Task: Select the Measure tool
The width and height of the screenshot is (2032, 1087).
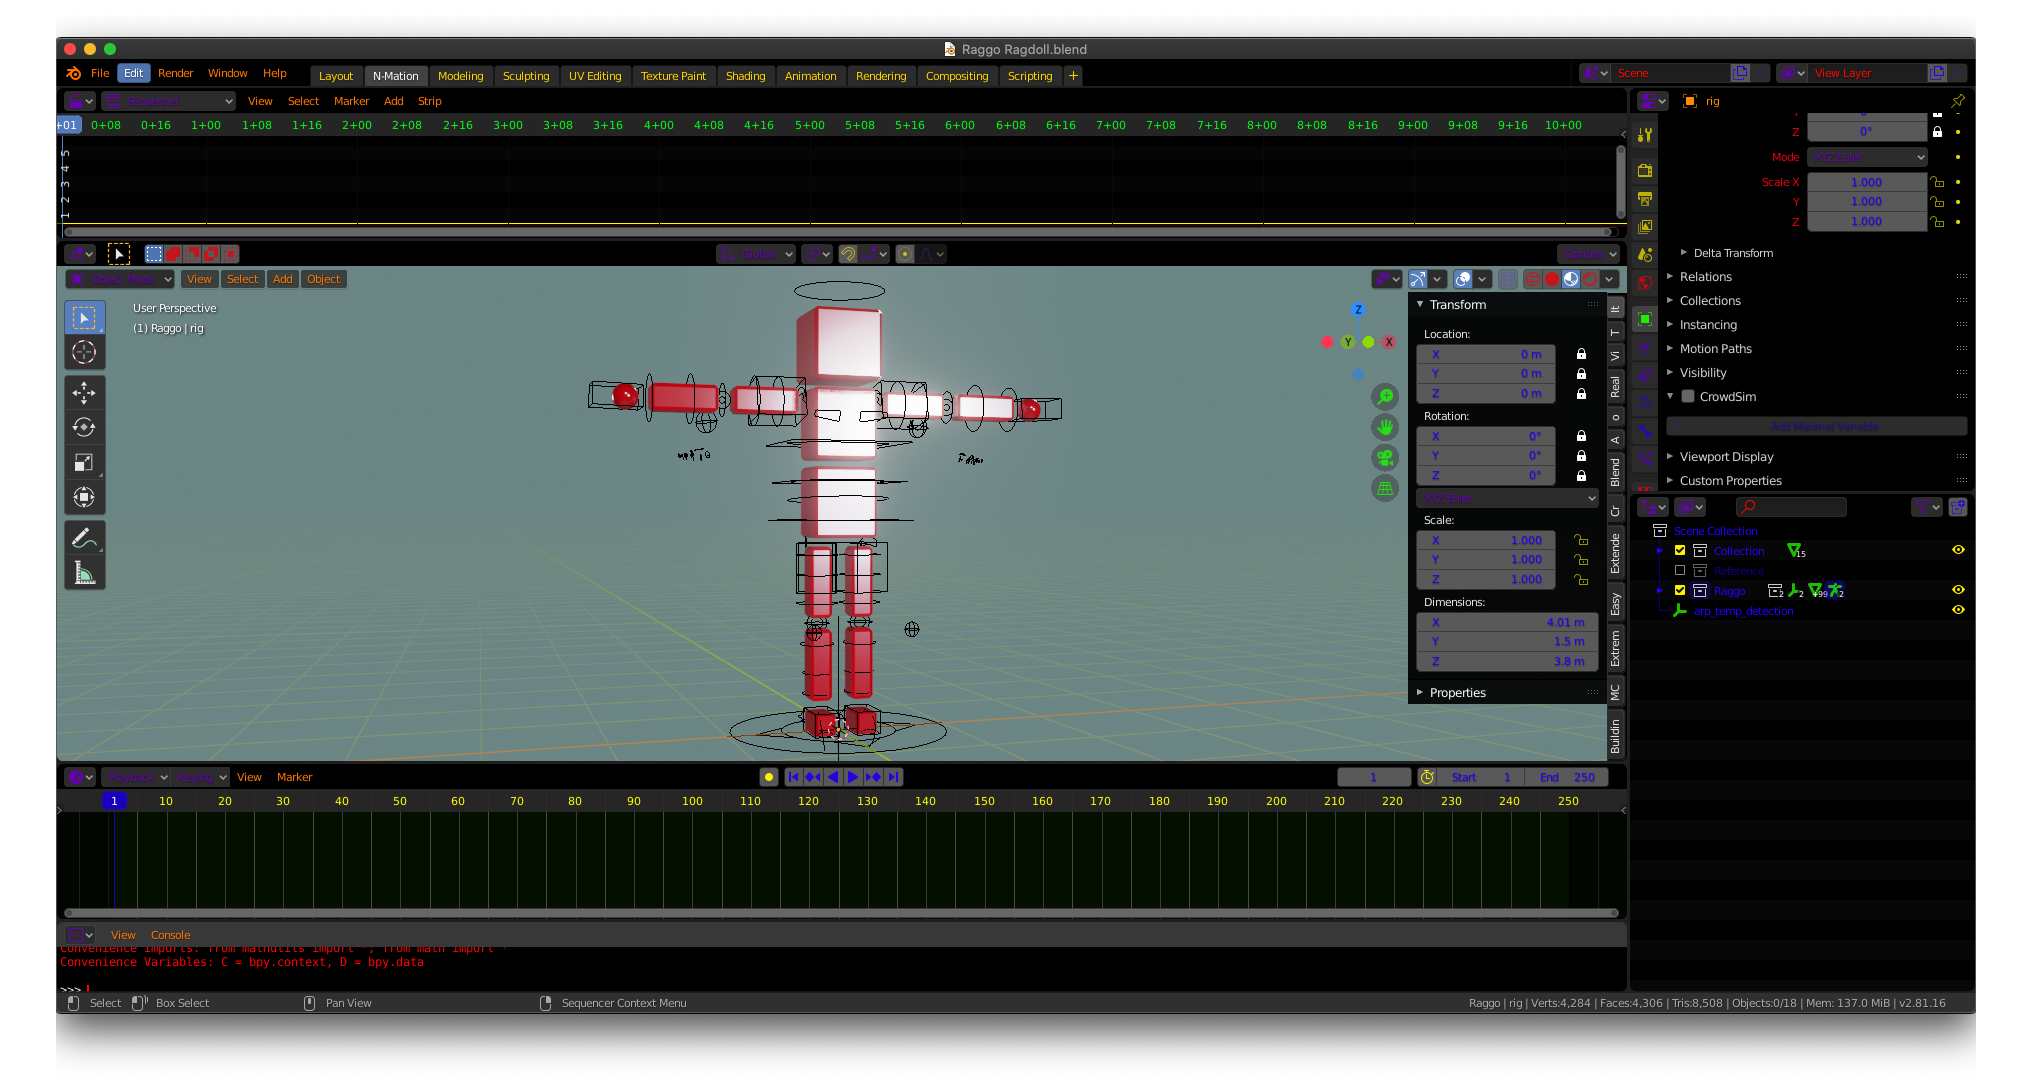Action: [x=84, y=573]
